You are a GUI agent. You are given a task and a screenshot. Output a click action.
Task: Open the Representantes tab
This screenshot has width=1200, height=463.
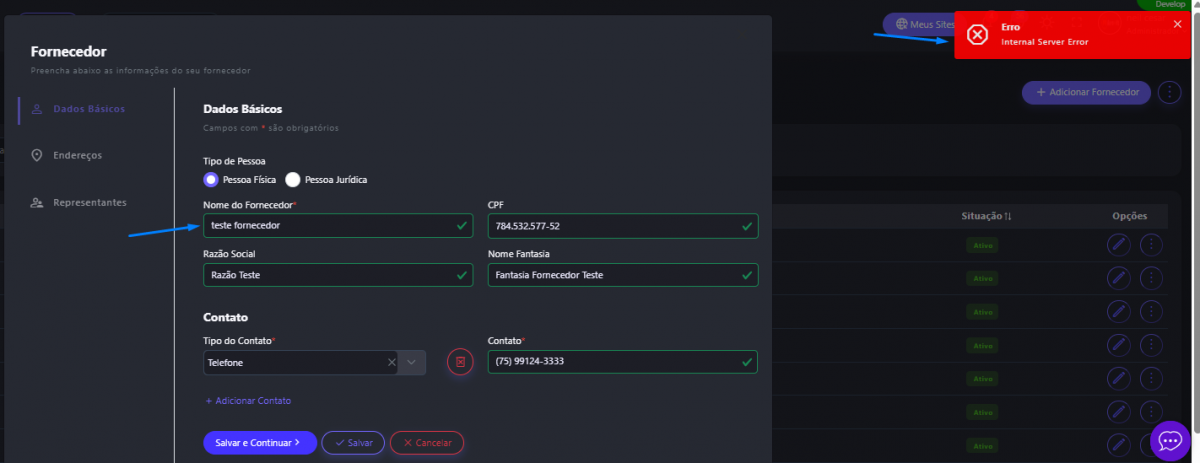88,202
